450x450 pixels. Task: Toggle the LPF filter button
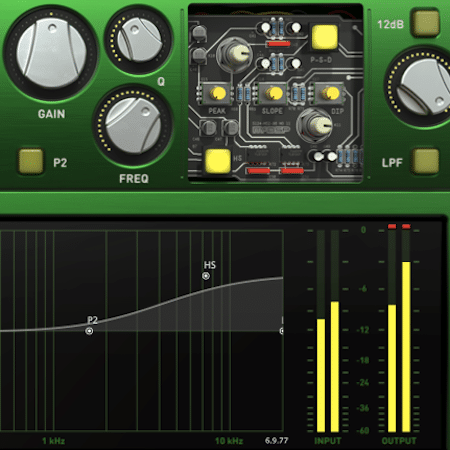[425, 161]
